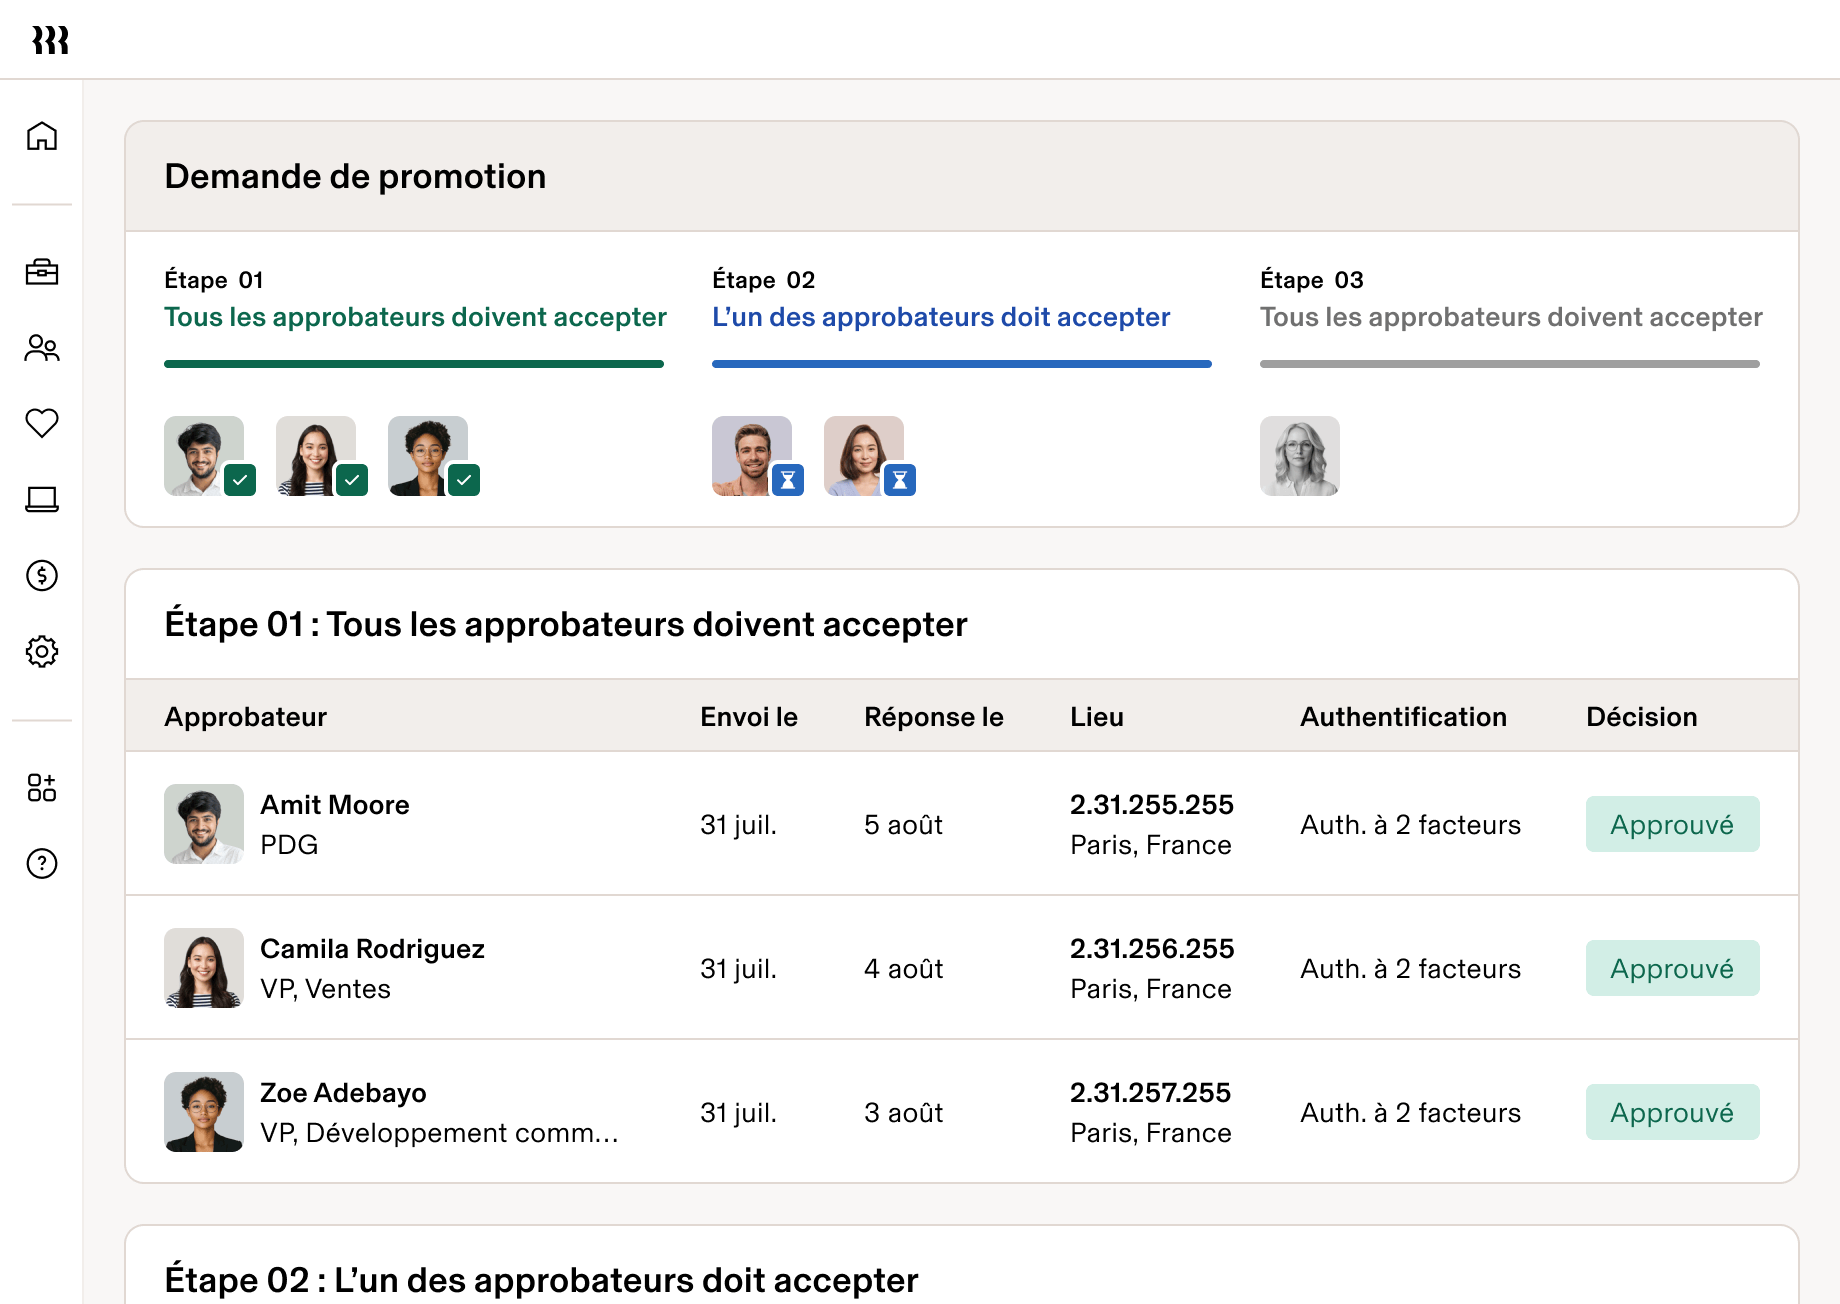Screen dimensions: 1840x1304
Task: Open the payroll dollar icon
Action: tap(42, 577)
